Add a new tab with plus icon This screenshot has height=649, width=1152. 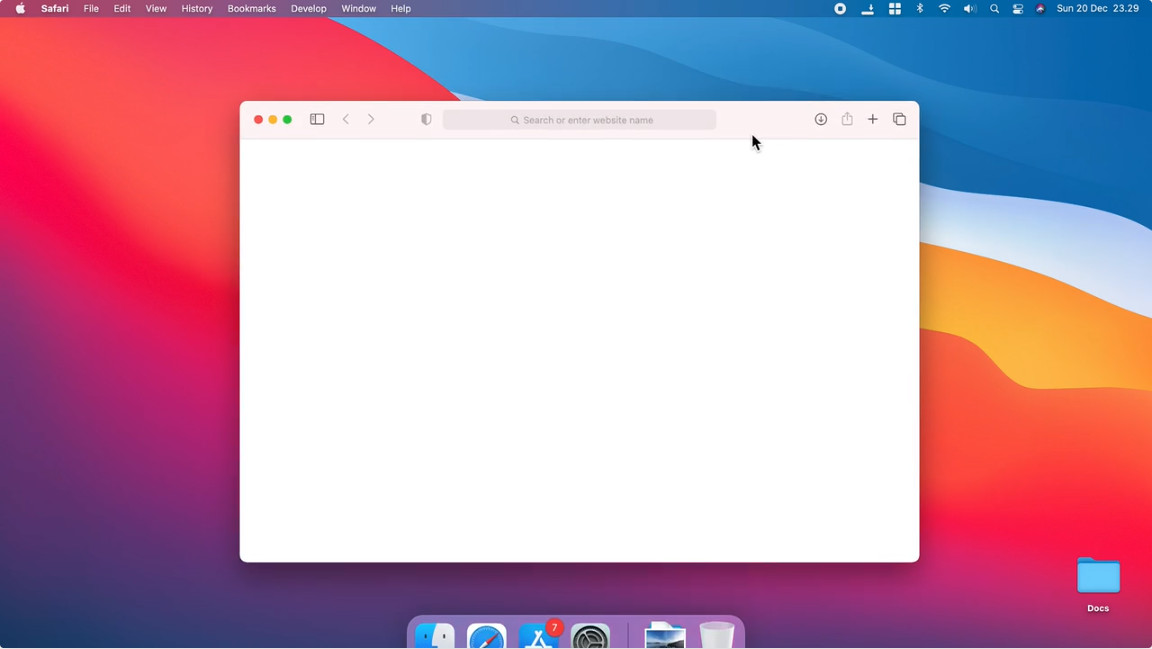coord(873,119)
